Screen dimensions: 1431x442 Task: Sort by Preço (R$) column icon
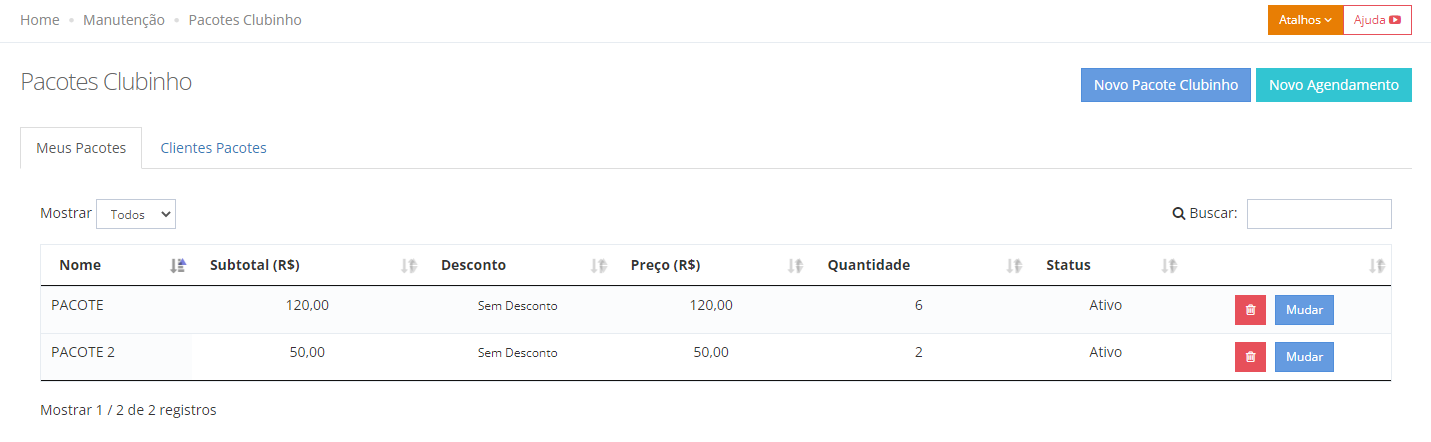pyautogui.click(x=795, y=266)
